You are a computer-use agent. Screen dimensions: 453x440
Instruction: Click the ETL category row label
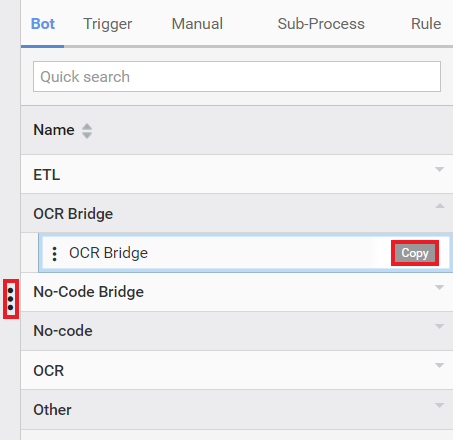point(47,175)
